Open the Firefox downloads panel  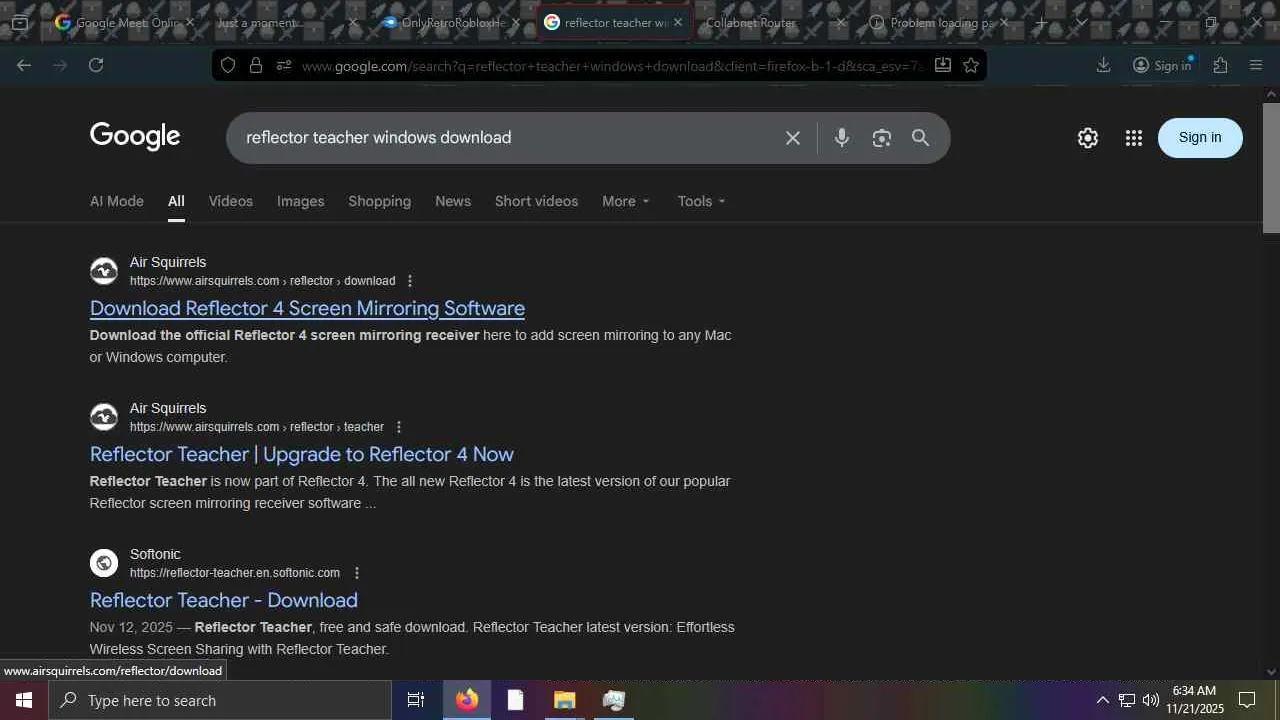pyautogui.click(x=1103, y=65)
